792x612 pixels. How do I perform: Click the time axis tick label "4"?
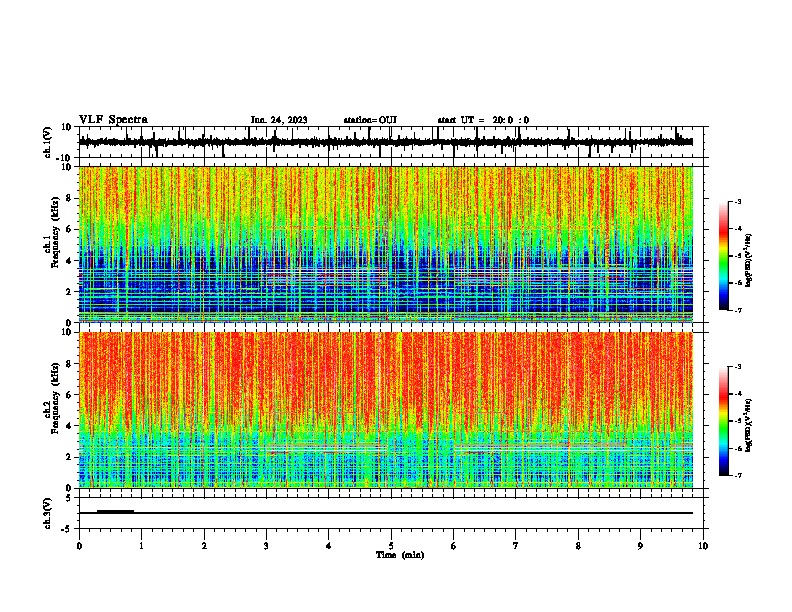[x=329, y=546]
